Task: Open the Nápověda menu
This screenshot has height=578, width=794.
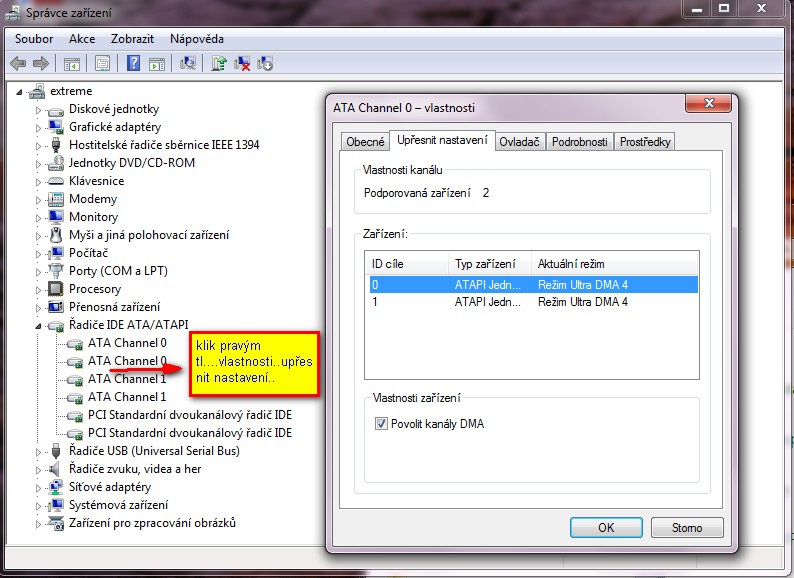Action: pos(196,38)
